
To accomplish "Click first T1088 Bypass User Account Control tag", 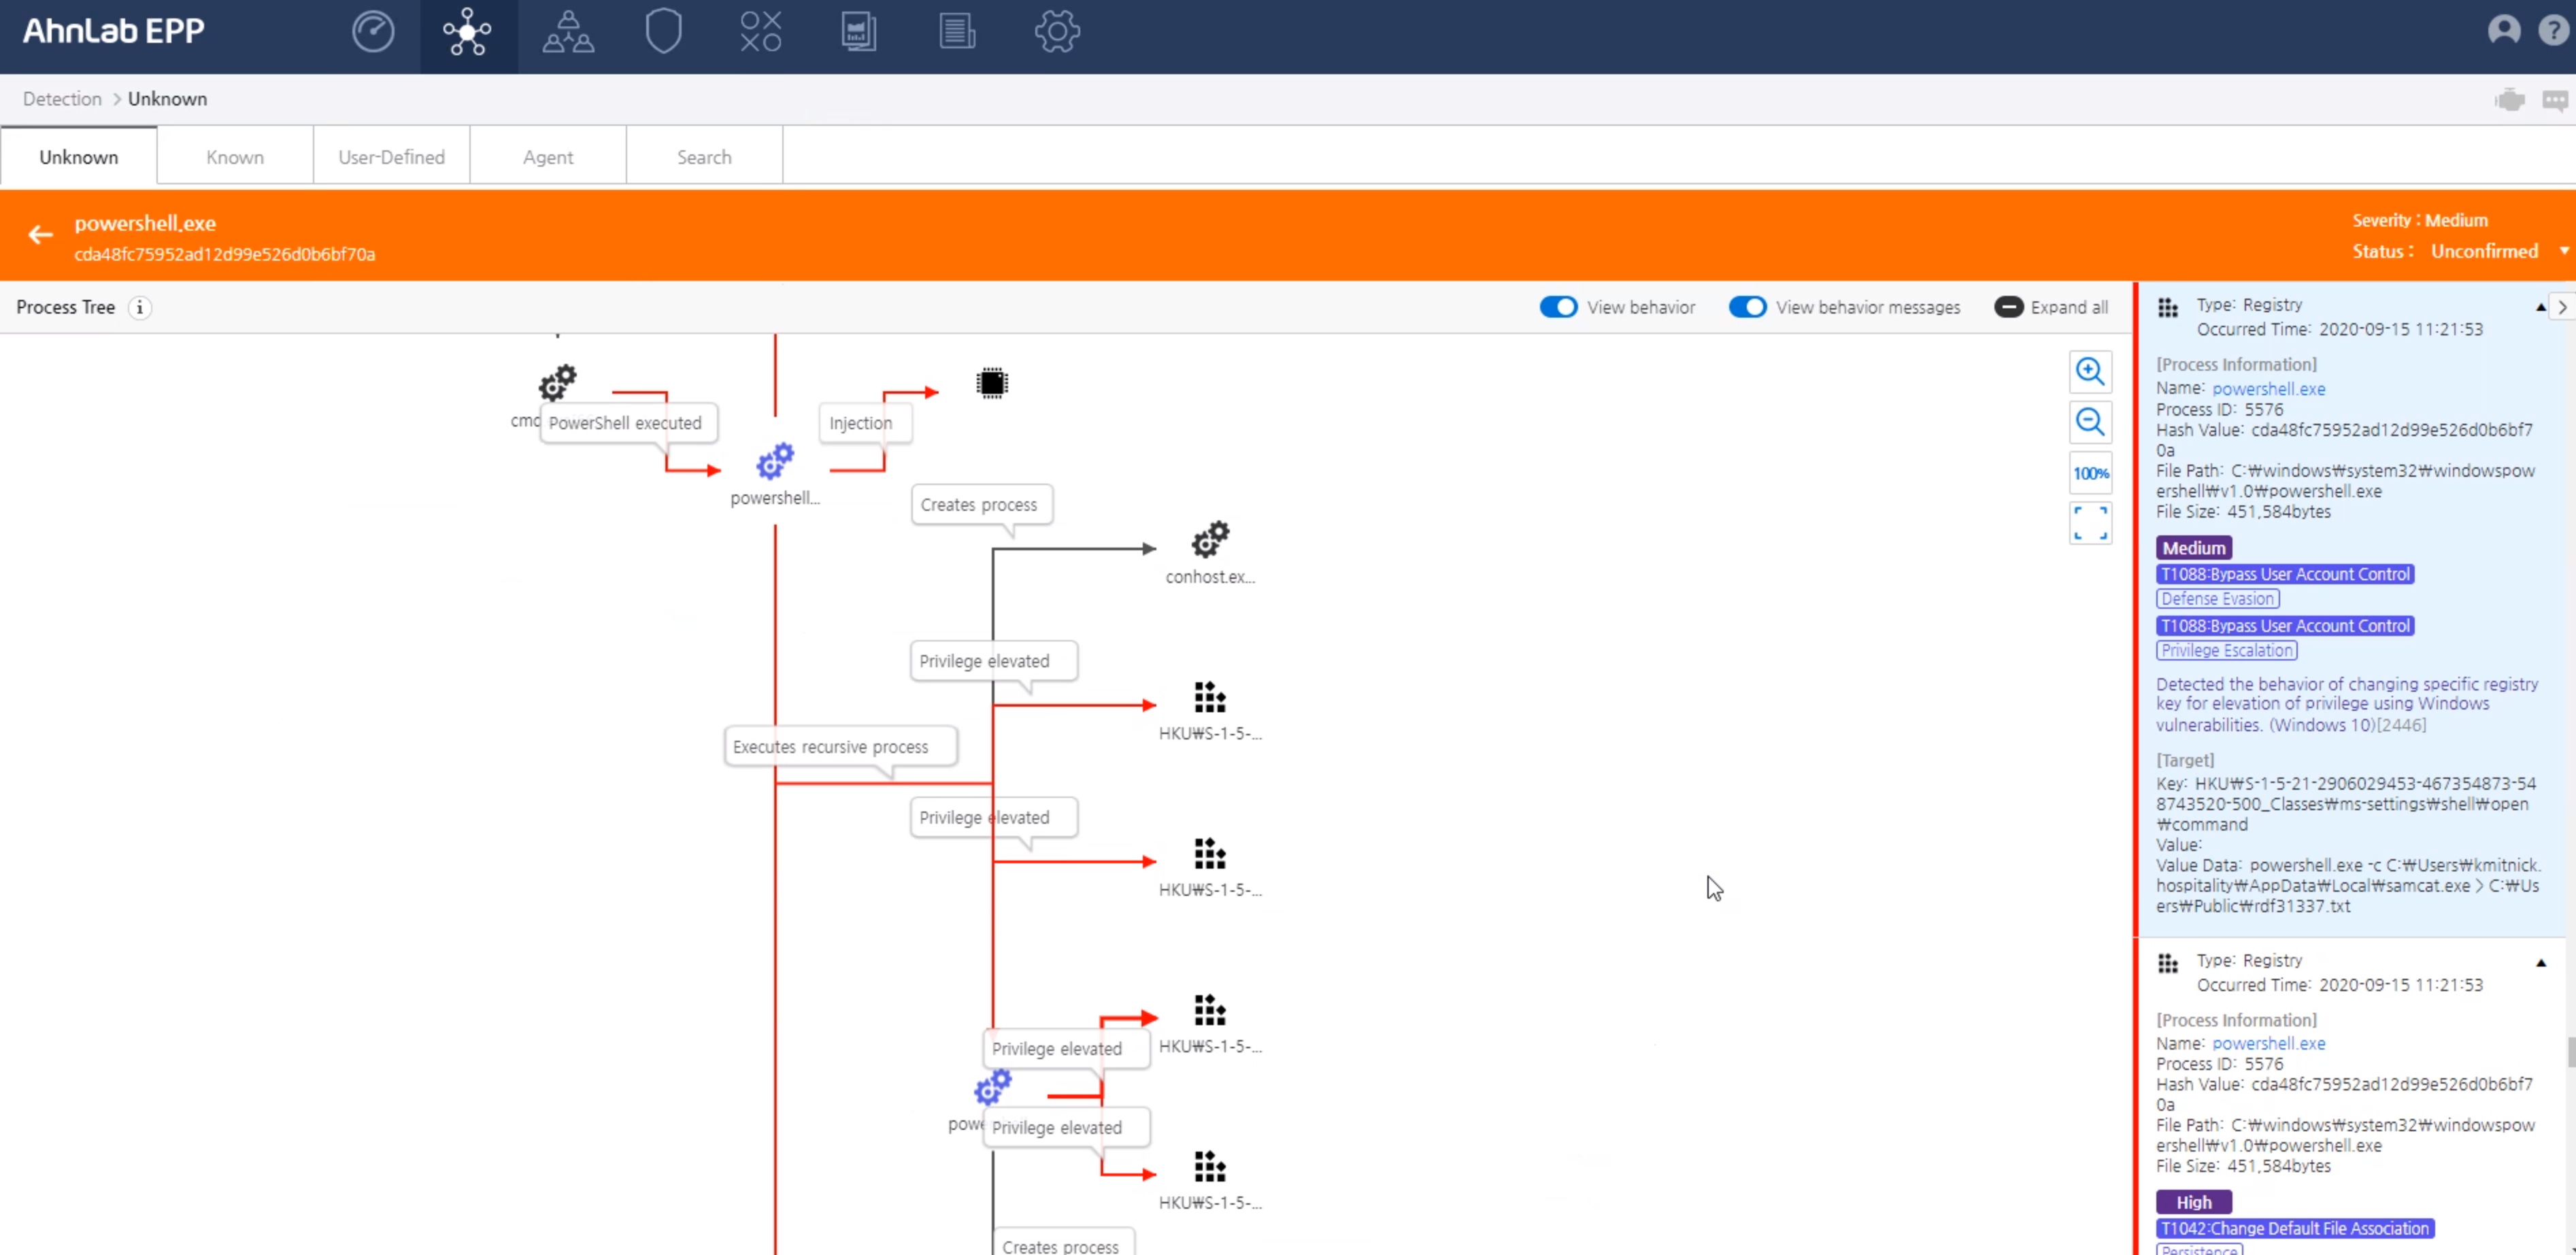I will [2284, 574].
